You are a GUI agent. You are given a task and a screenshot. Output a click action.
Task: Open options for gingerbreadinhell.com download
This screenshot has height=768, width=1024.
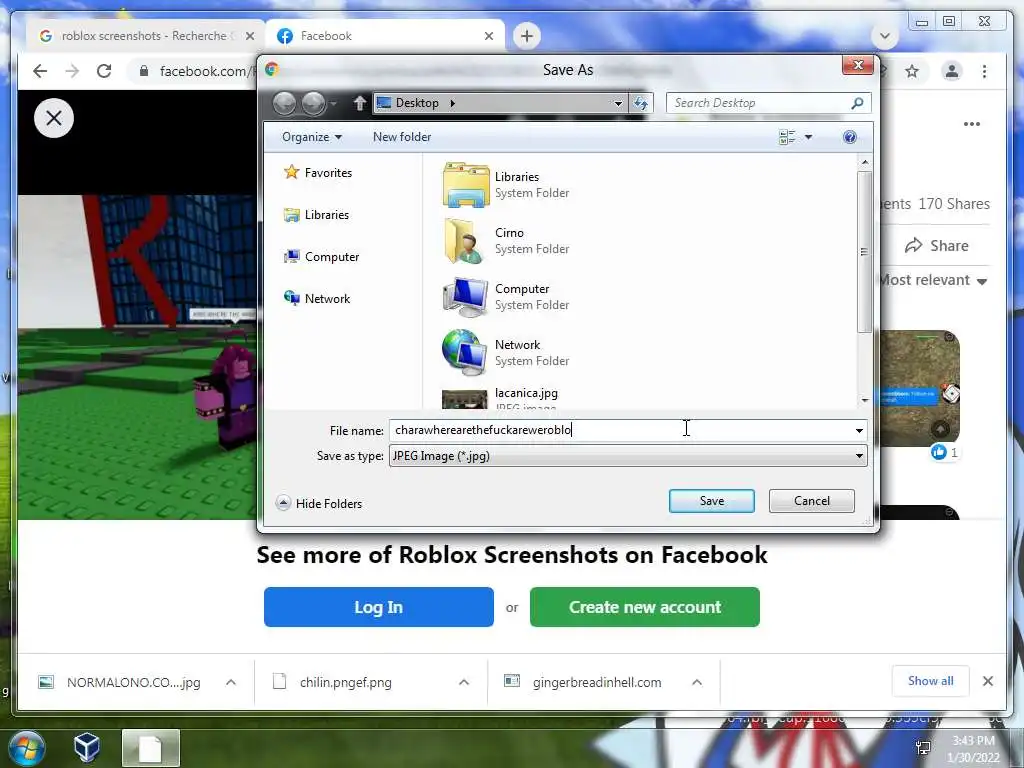tap(697, 682)
